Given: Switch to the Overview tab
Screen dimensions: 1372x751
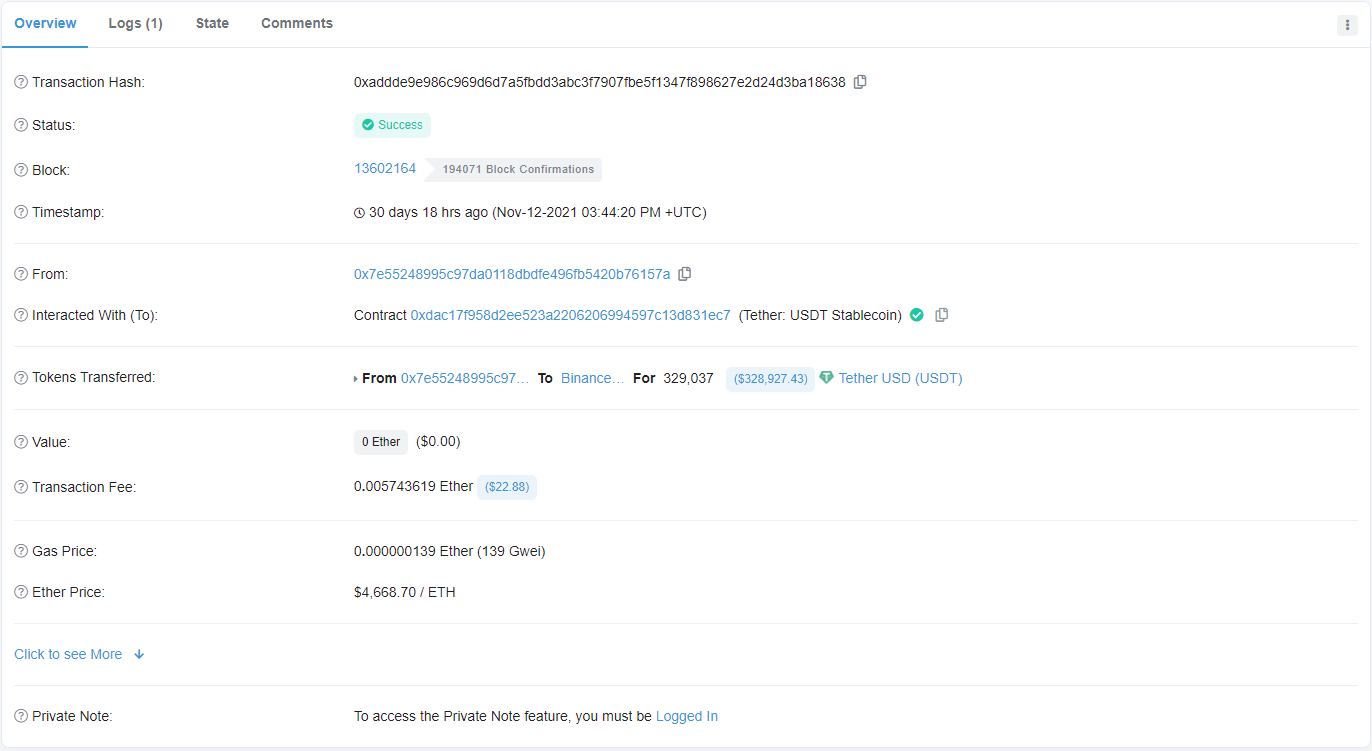Looking at the screenshot, I should (x=45, y=23).
